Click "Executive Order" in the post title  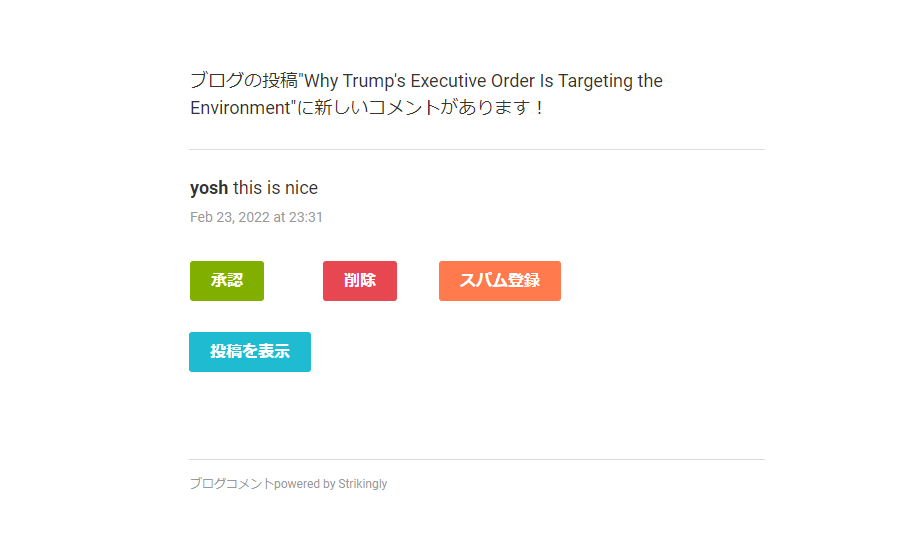pos(472,81)
